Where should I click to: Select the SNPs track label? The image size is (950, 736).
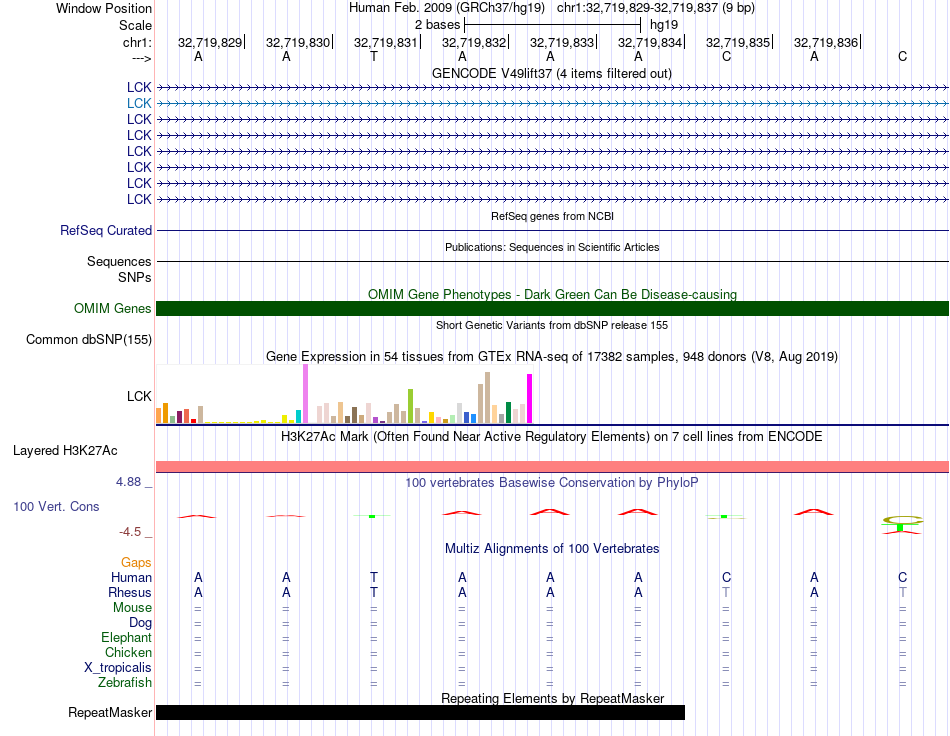(135, 277)
